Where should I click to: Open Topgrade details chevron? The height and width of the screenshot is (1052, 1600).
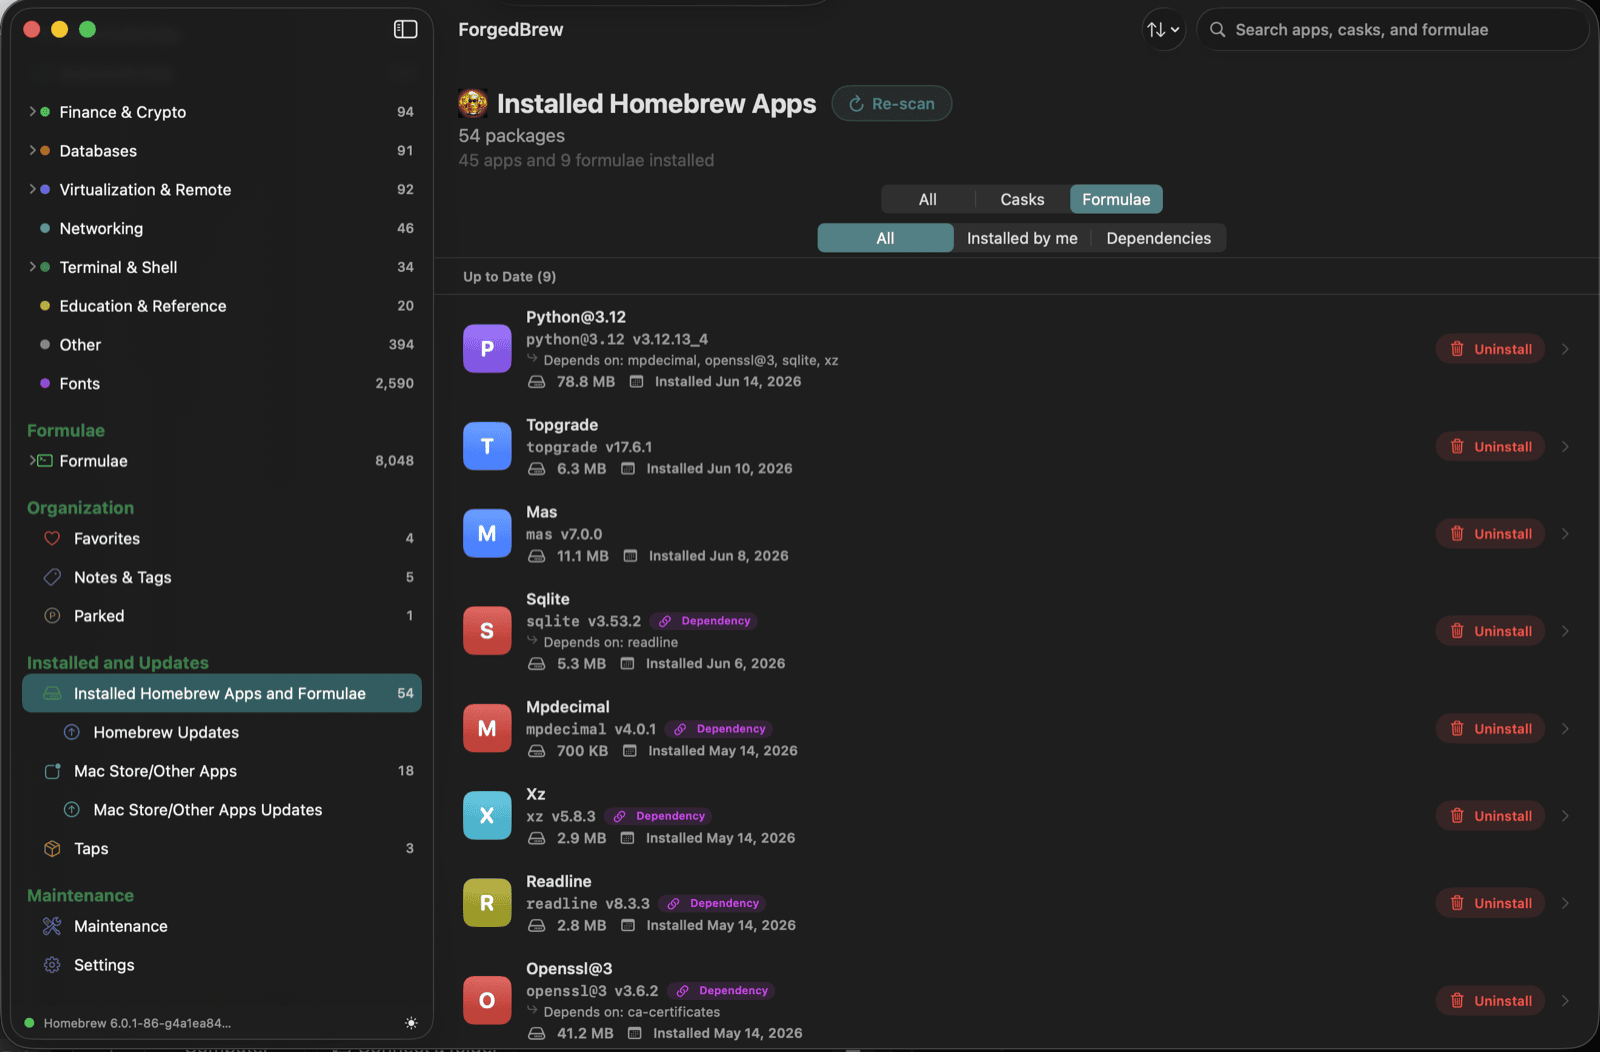click(x=1565, y=446)
